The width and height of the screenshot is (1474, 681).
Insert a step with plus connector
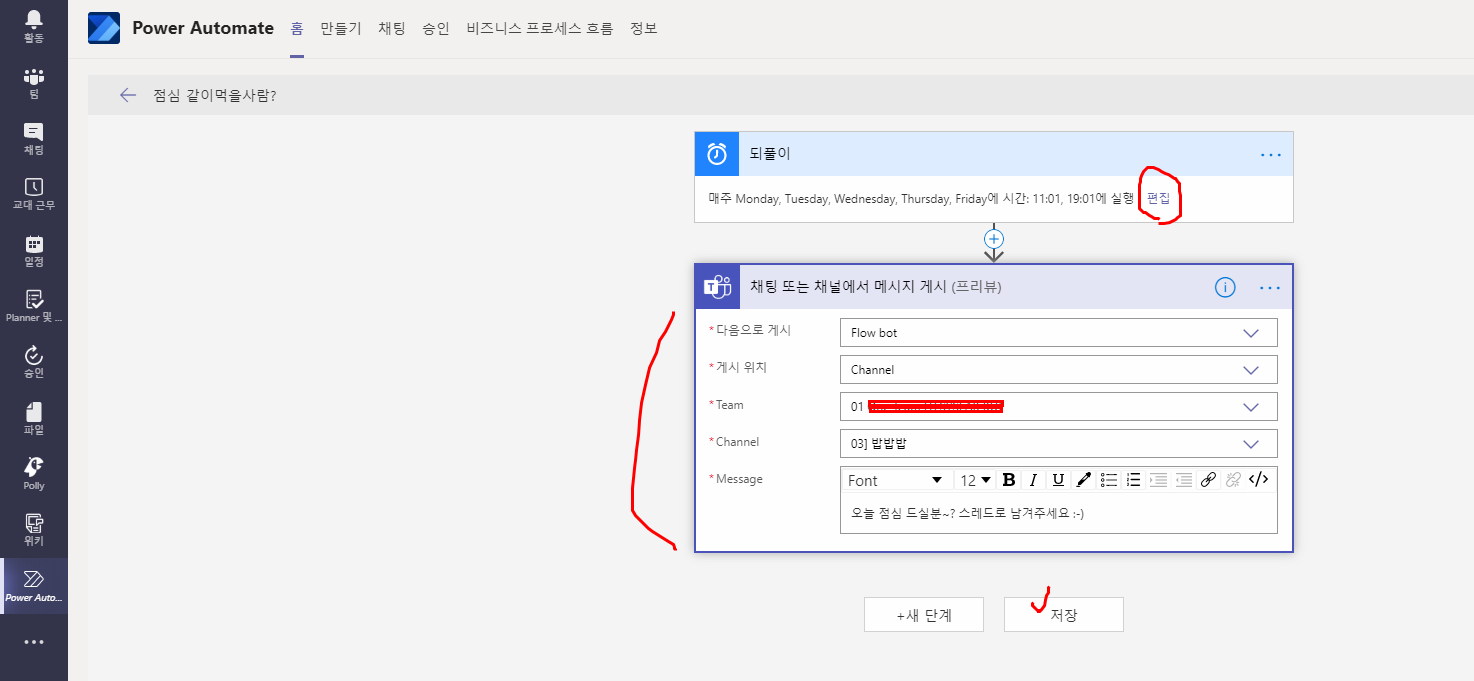tap(994, 239)
